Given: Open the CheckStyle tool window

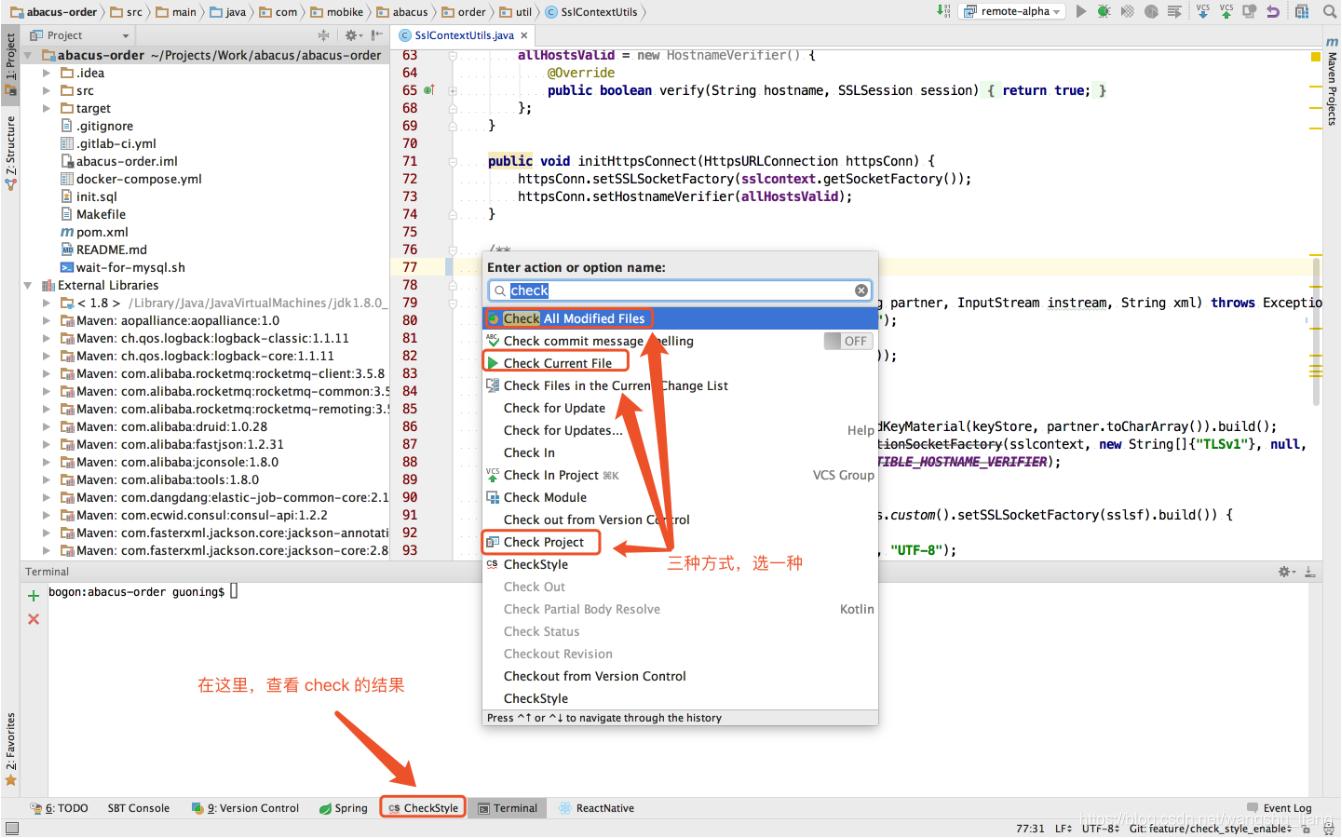Looking at the screenshot, I should (x=423, y=808).
